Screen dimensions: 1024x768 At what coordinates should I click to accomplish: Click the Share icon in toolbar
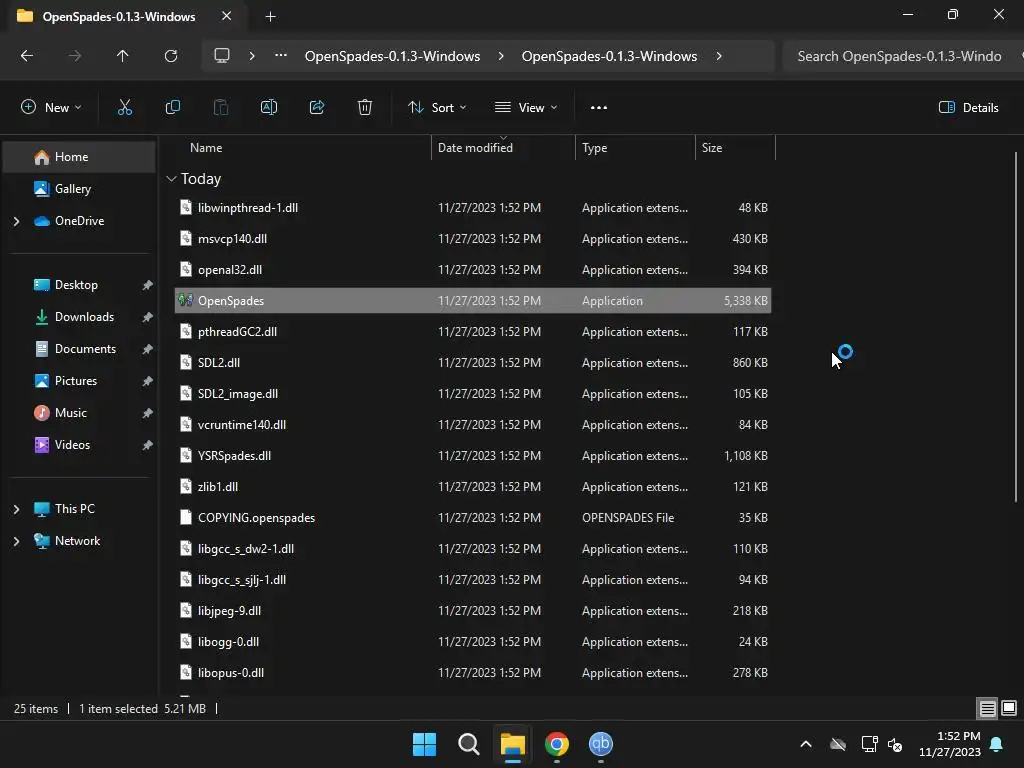pos(317,107)
